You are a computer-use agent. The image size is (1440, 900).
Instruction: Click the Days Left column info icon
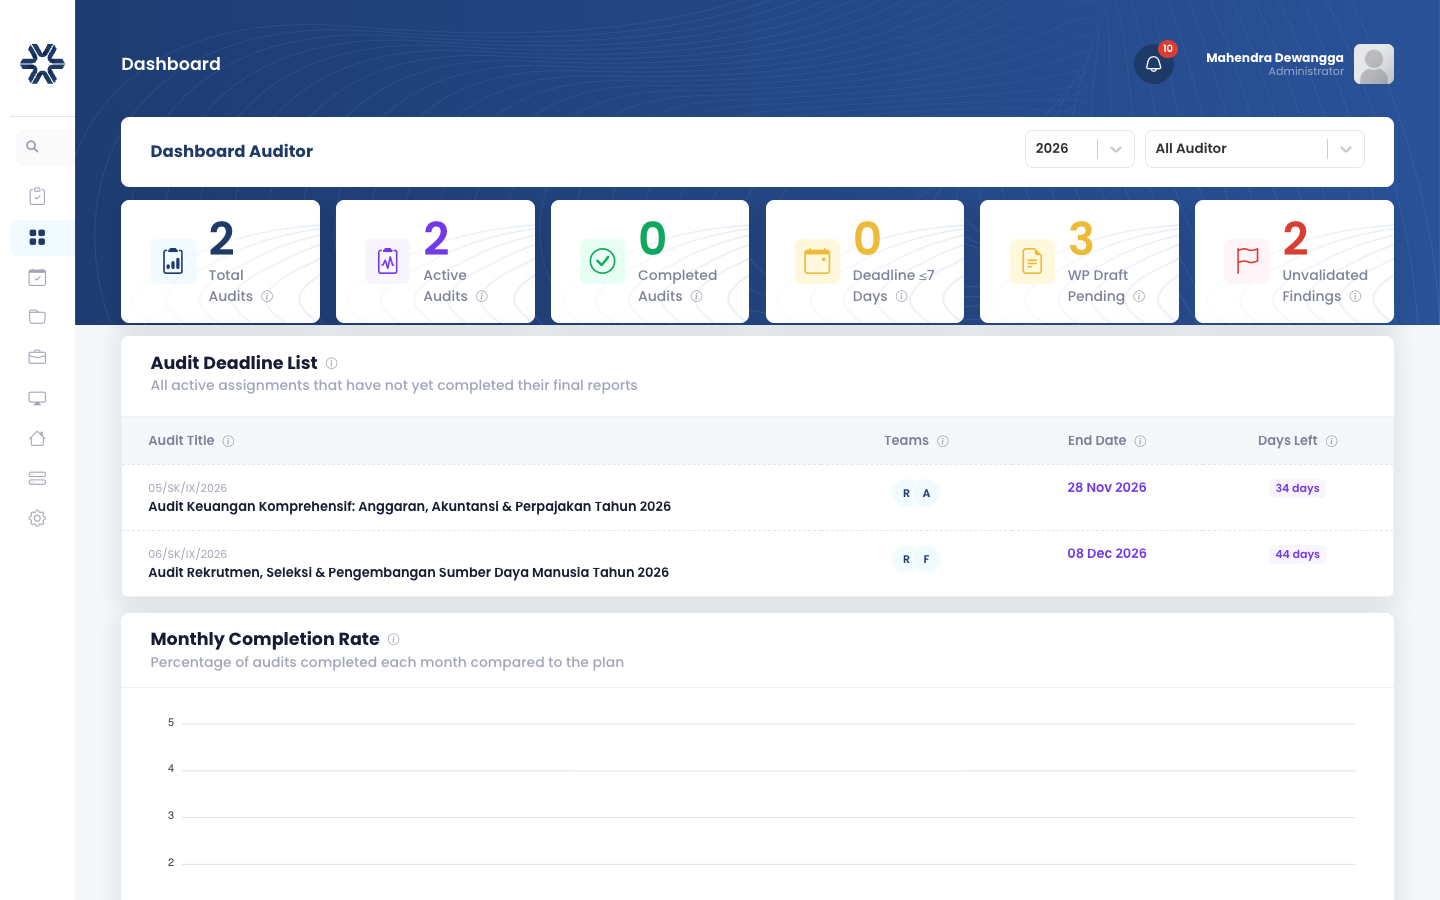pyautogui.click(x=1332, y=441)
